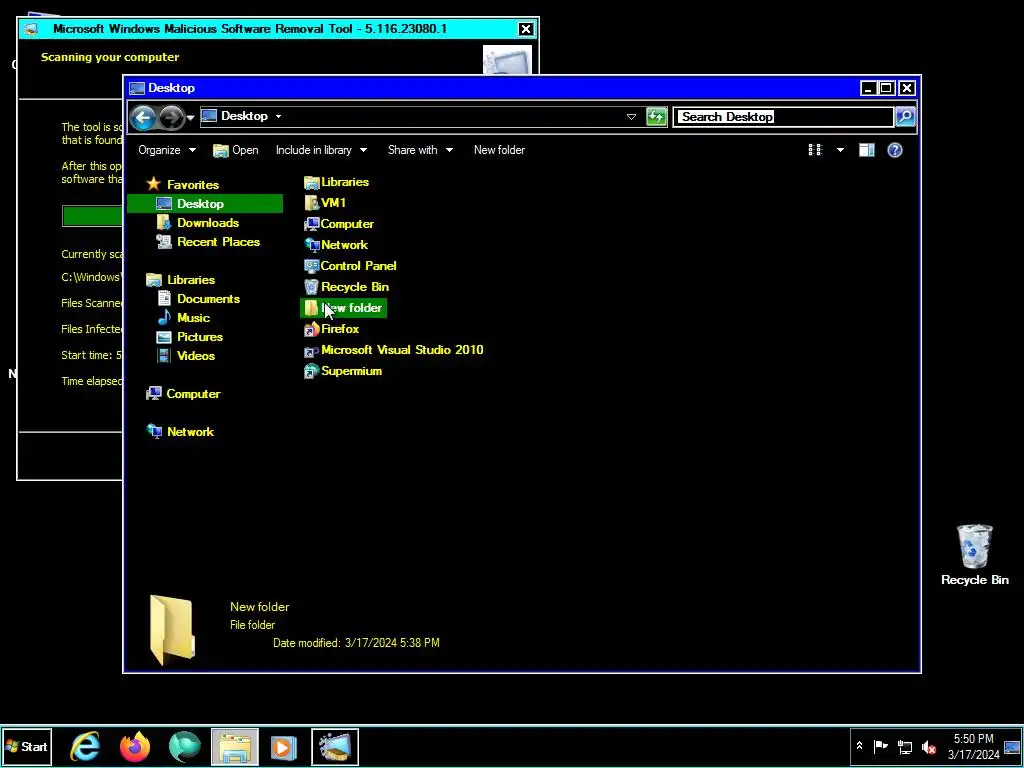The height and width of the screenshot is (768, 1024).
Task: Select the Computer item in file list
Action: (x=339, y=224)
